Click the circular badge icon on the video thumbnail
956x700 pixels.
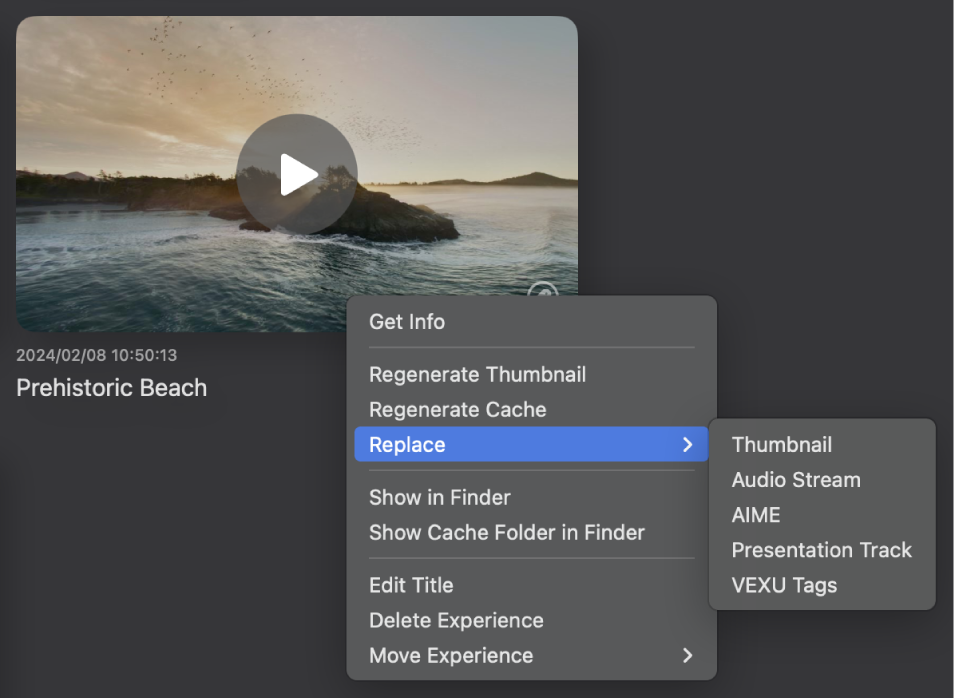click(x=541, y=295)
